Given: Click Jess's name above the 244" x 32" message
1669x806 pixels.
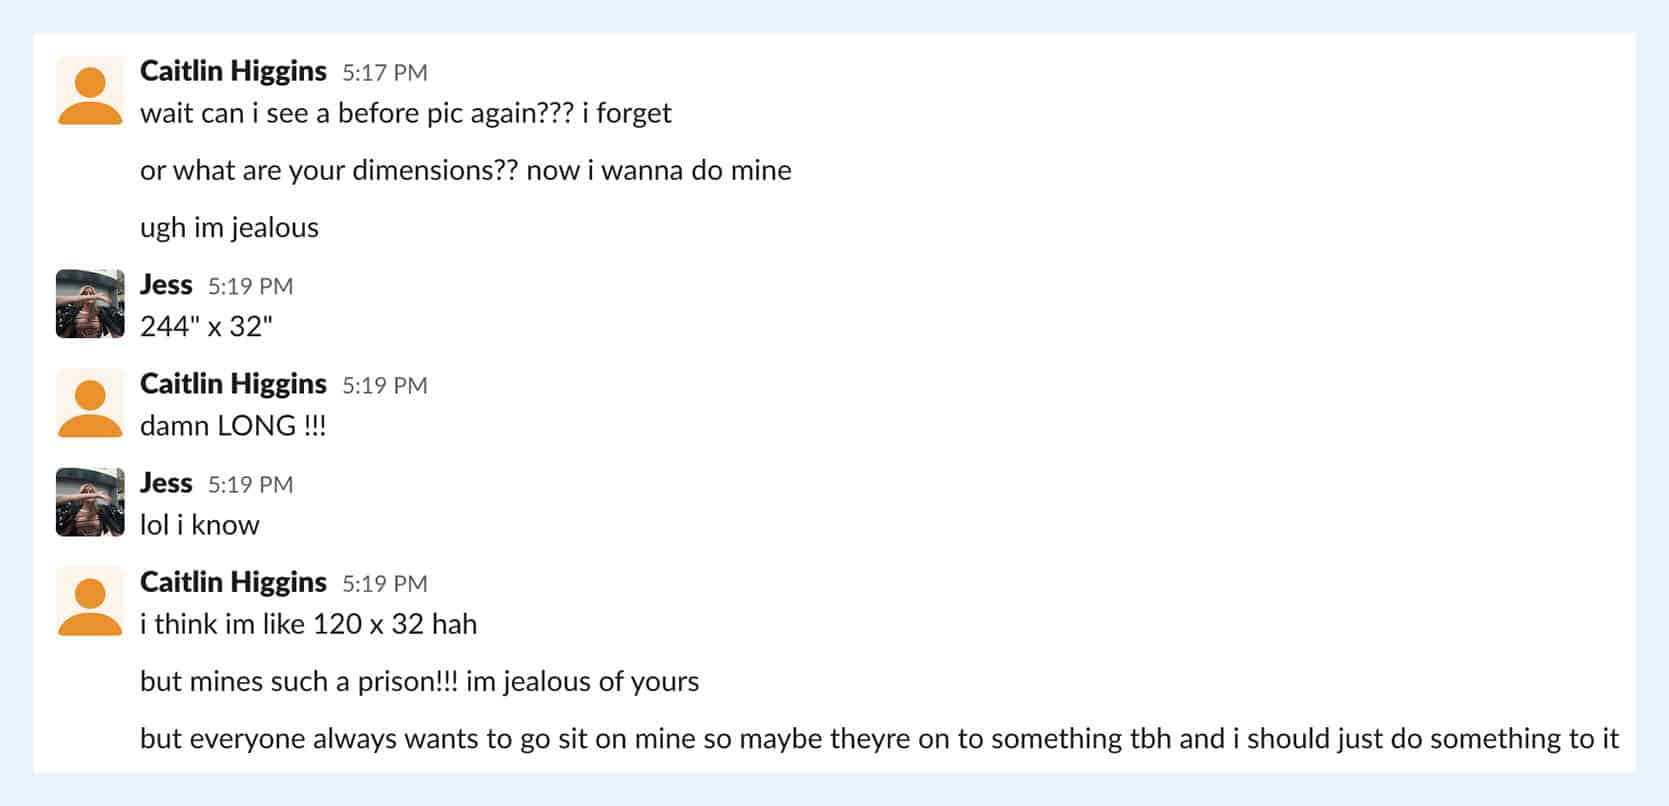Looking at the screenshot, I should (x=166, y=284).
